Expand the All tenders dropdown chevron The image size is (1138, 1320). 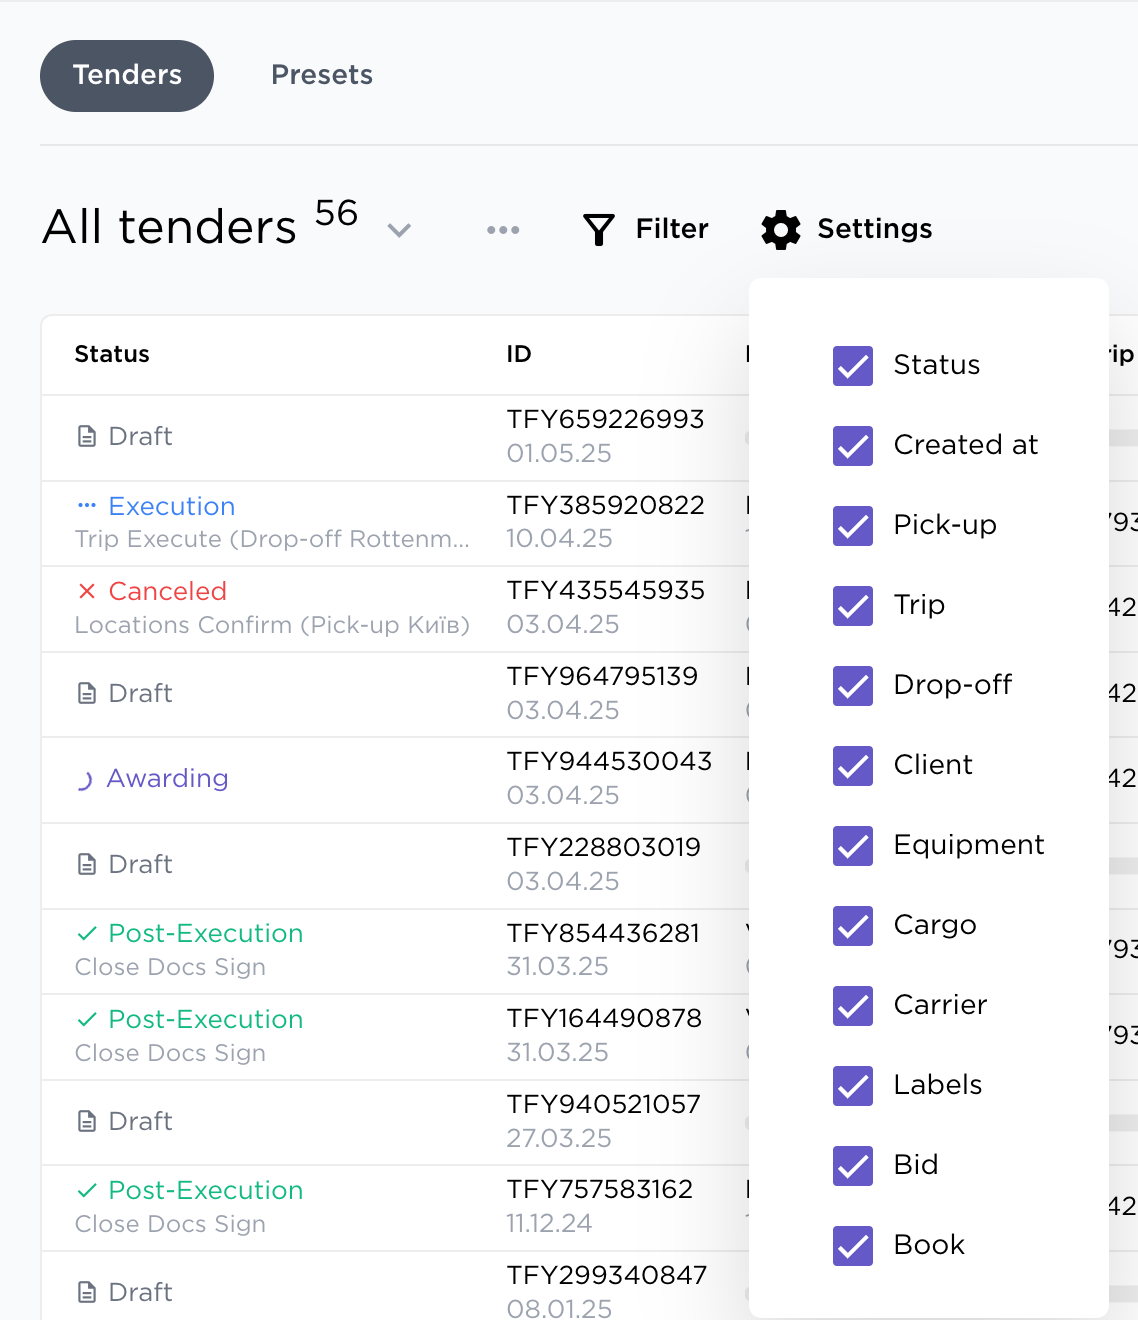click(x=399, y=231)
